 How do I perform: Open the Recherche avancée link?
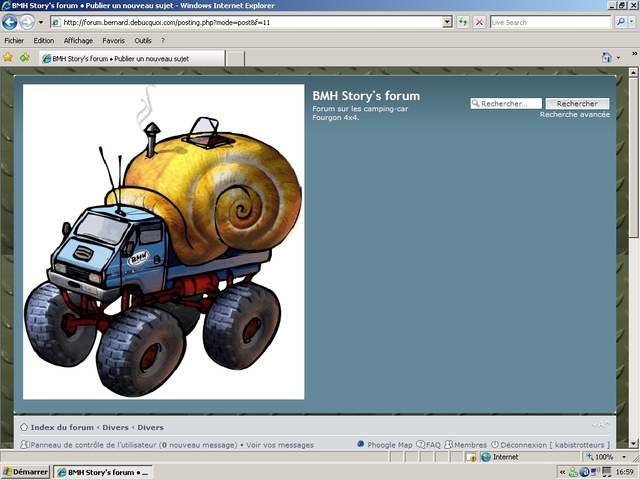click(574, 115)
